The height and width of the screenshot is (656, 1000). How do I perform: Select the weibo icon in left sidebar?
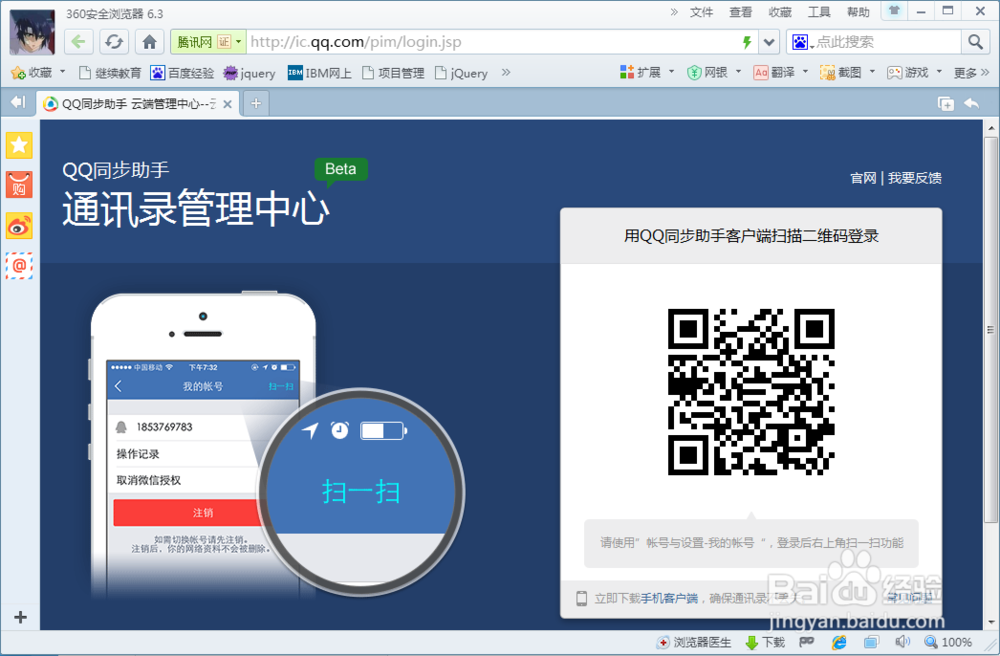18,225
